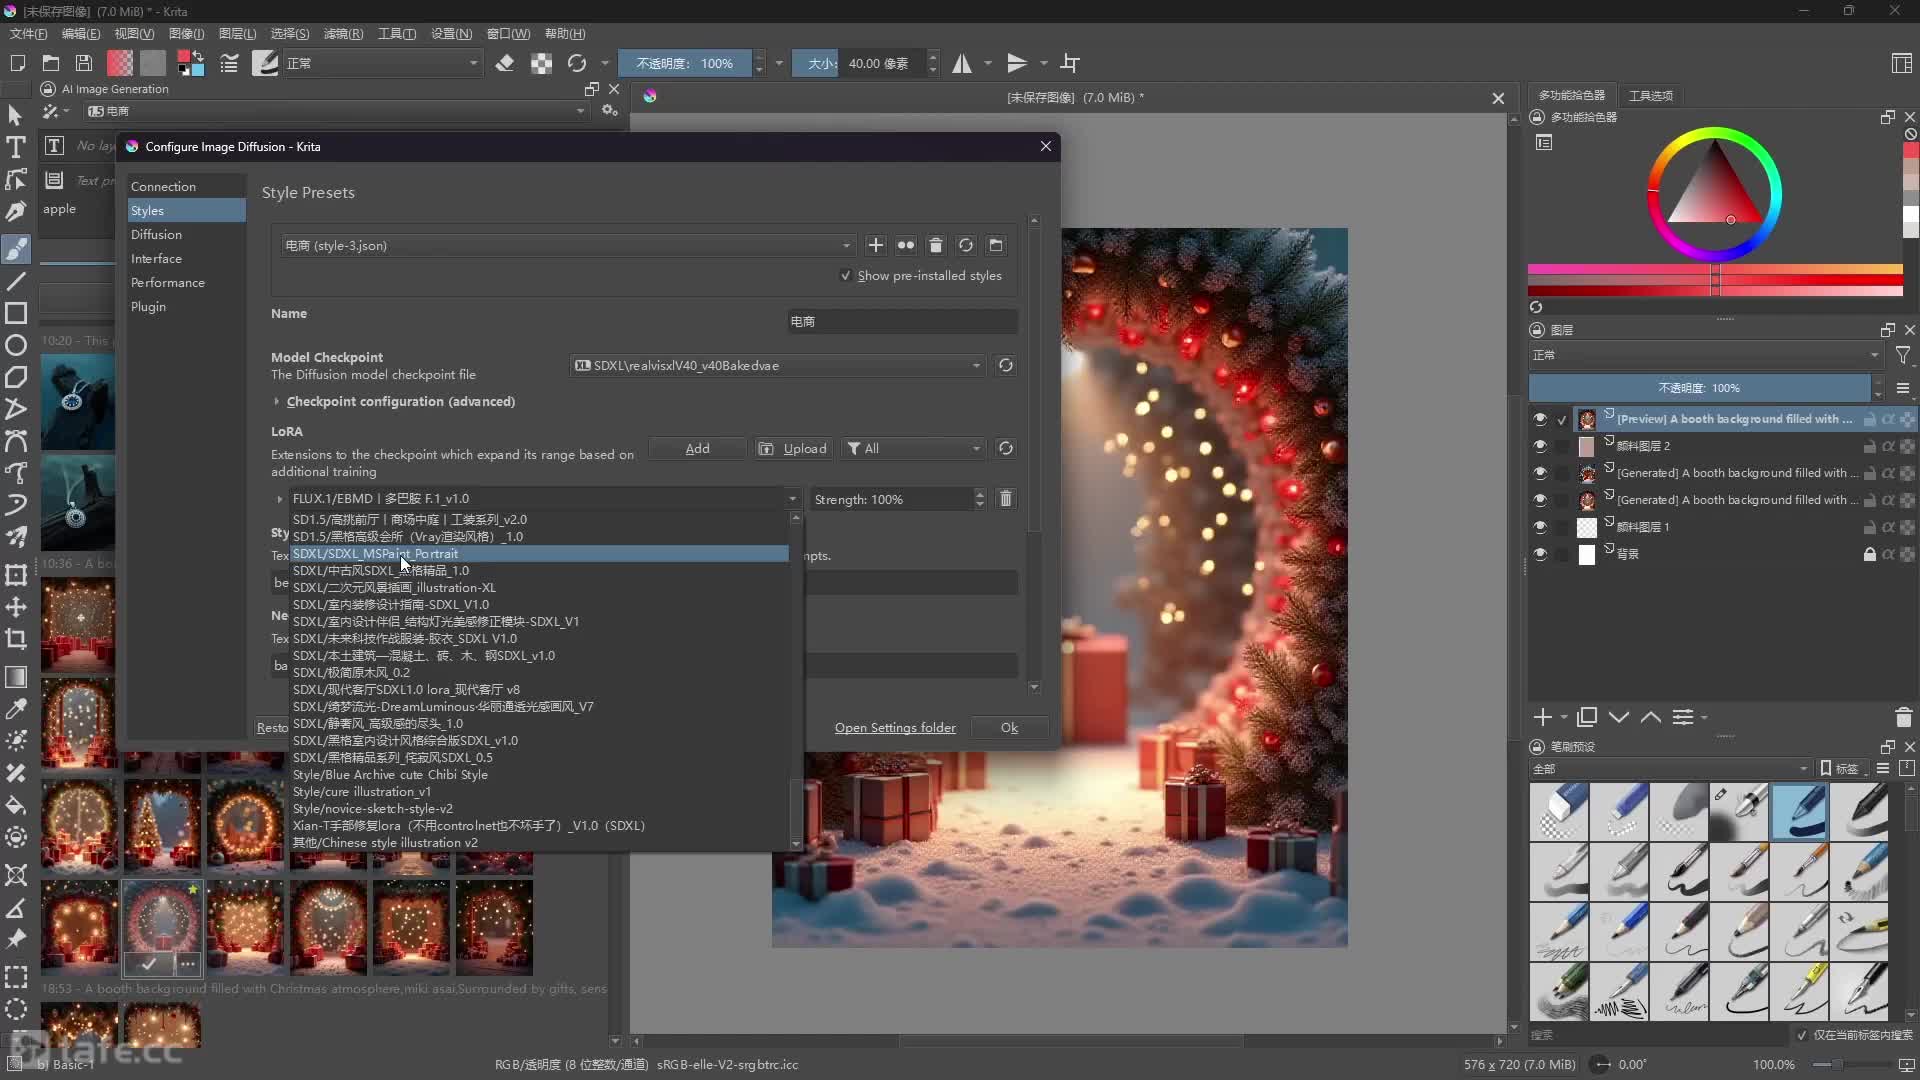Delete the current style preset

point(936,245)
